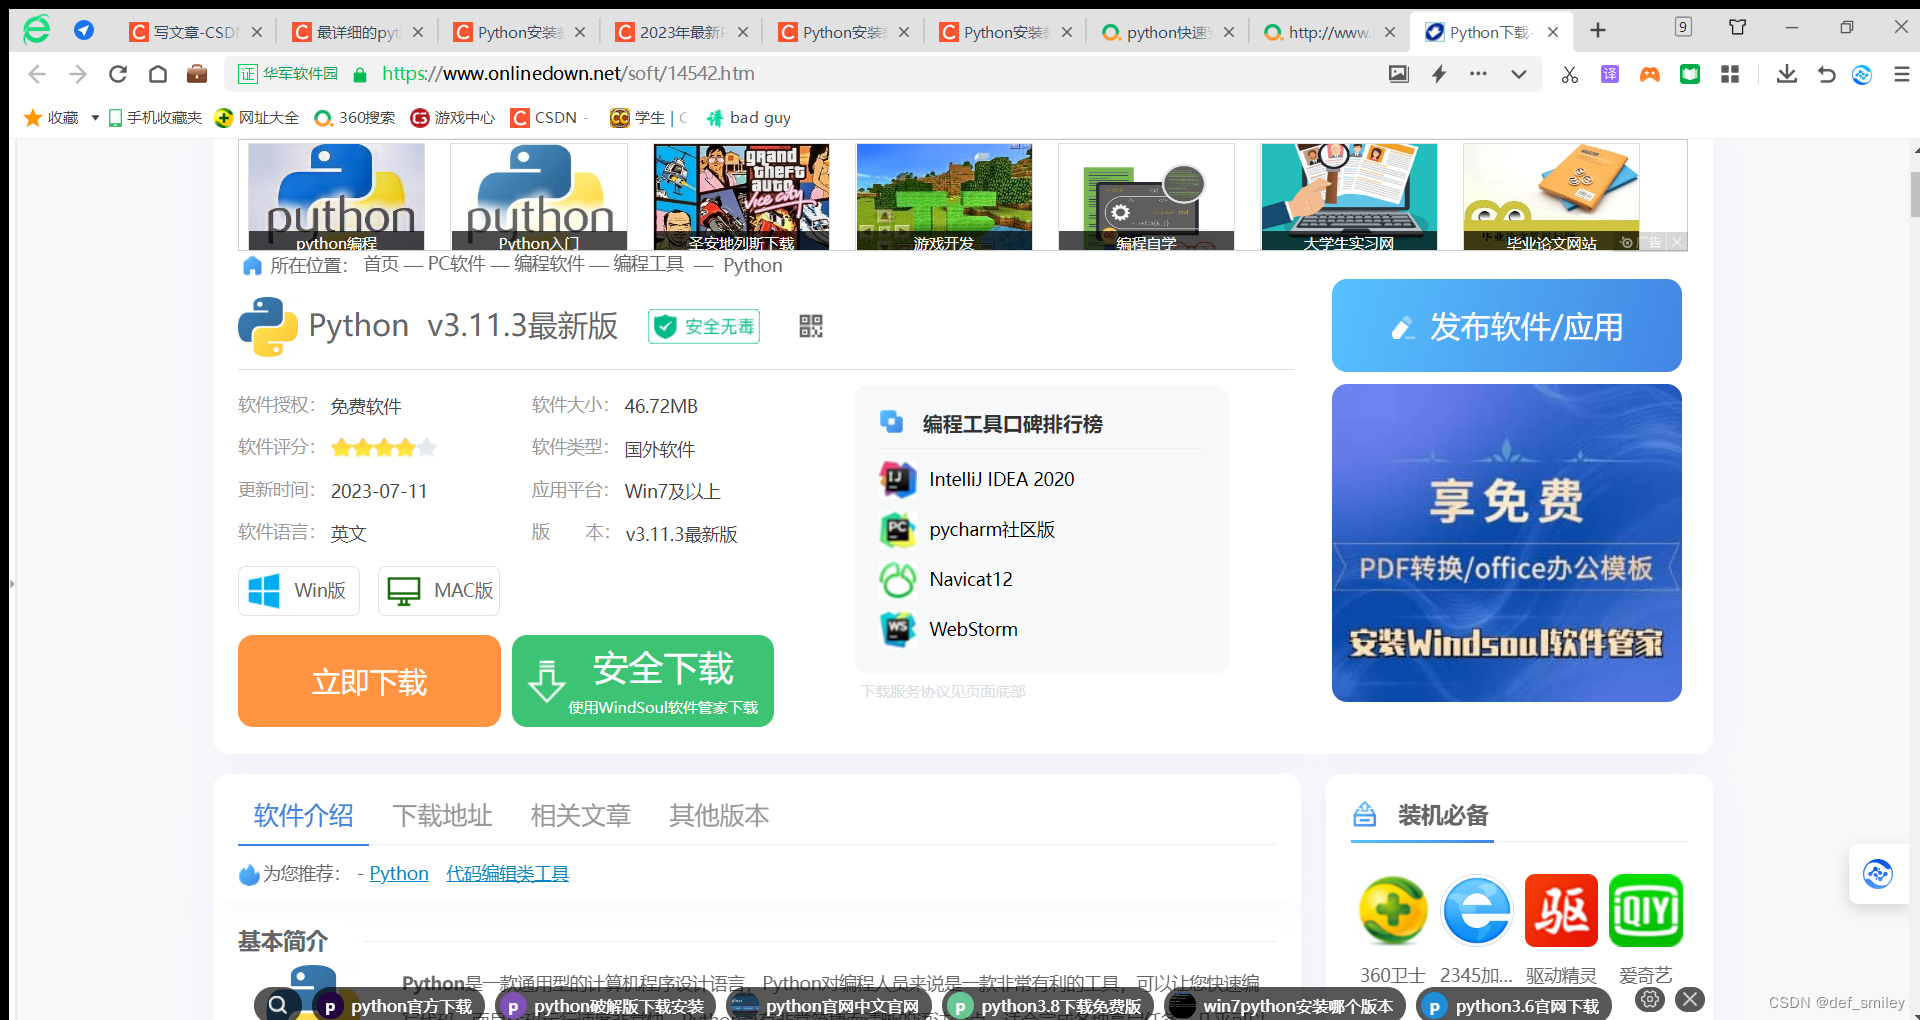Viewport: 1920px width, 1020px height.
Task: Click the browser forward arrow
Action: click(78, 74)
